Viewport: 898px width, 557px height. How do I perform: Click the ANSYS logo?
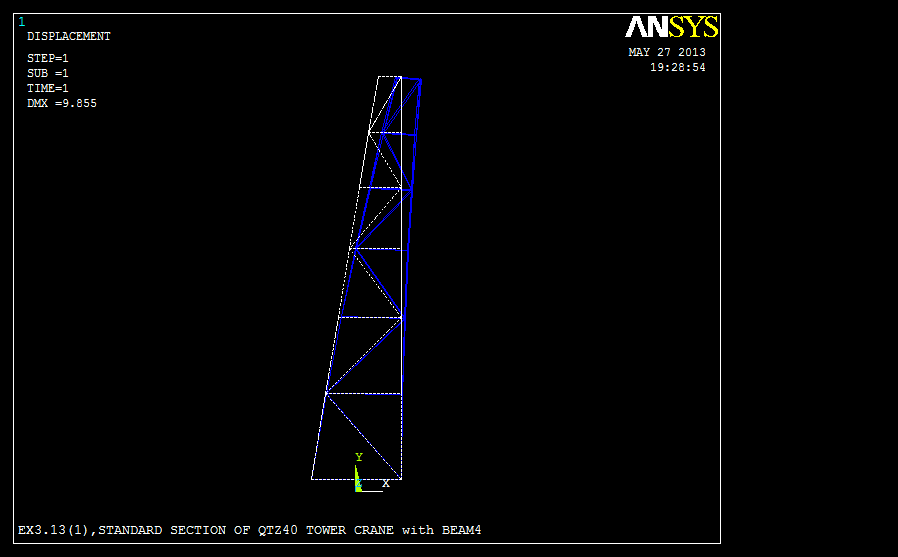tap(671, 27)
